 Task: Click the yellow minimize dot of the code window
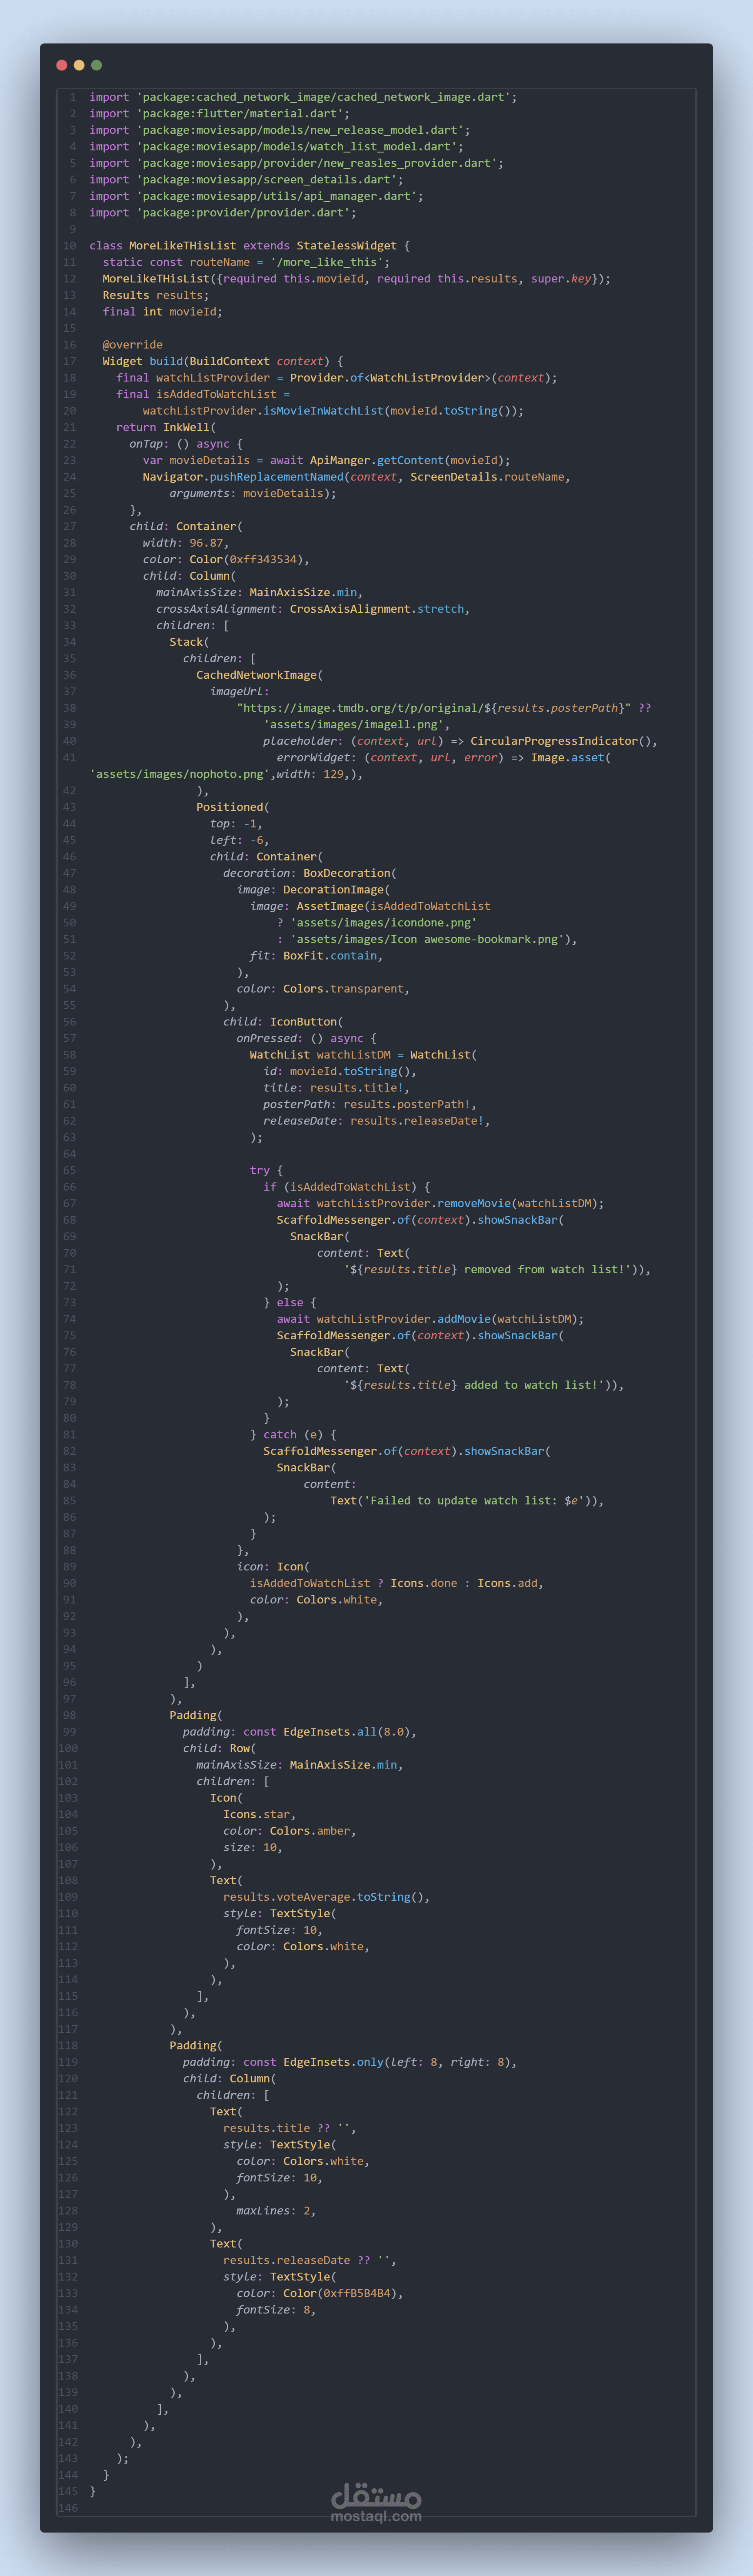79,65
